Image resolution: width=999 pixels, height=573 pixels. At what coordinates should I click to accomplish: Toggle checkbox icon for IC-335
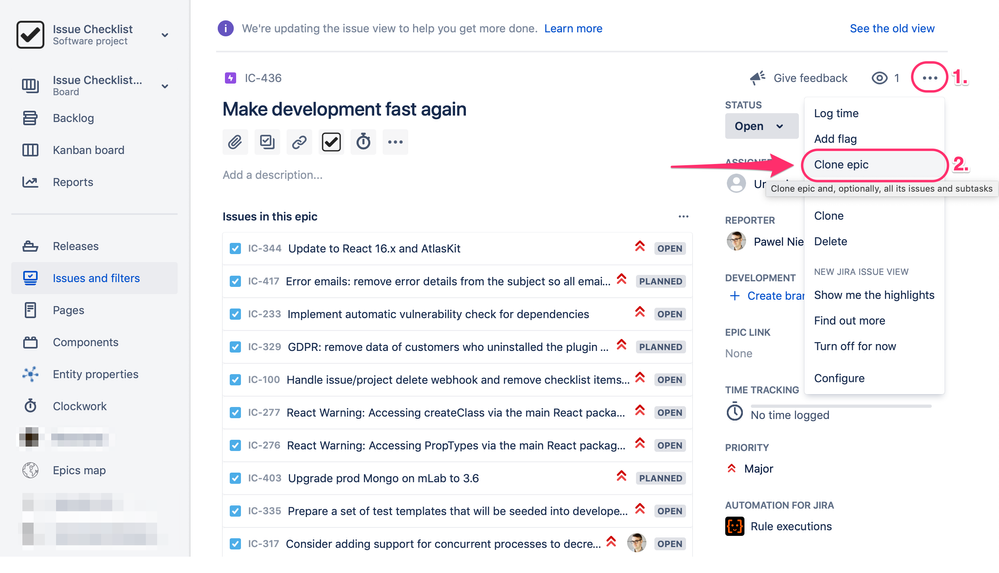235,511
